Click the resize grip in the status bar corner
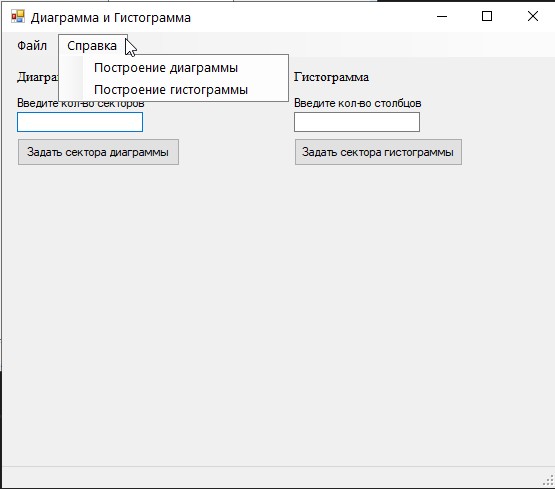The image size is (555, 489). click(548, 481)
